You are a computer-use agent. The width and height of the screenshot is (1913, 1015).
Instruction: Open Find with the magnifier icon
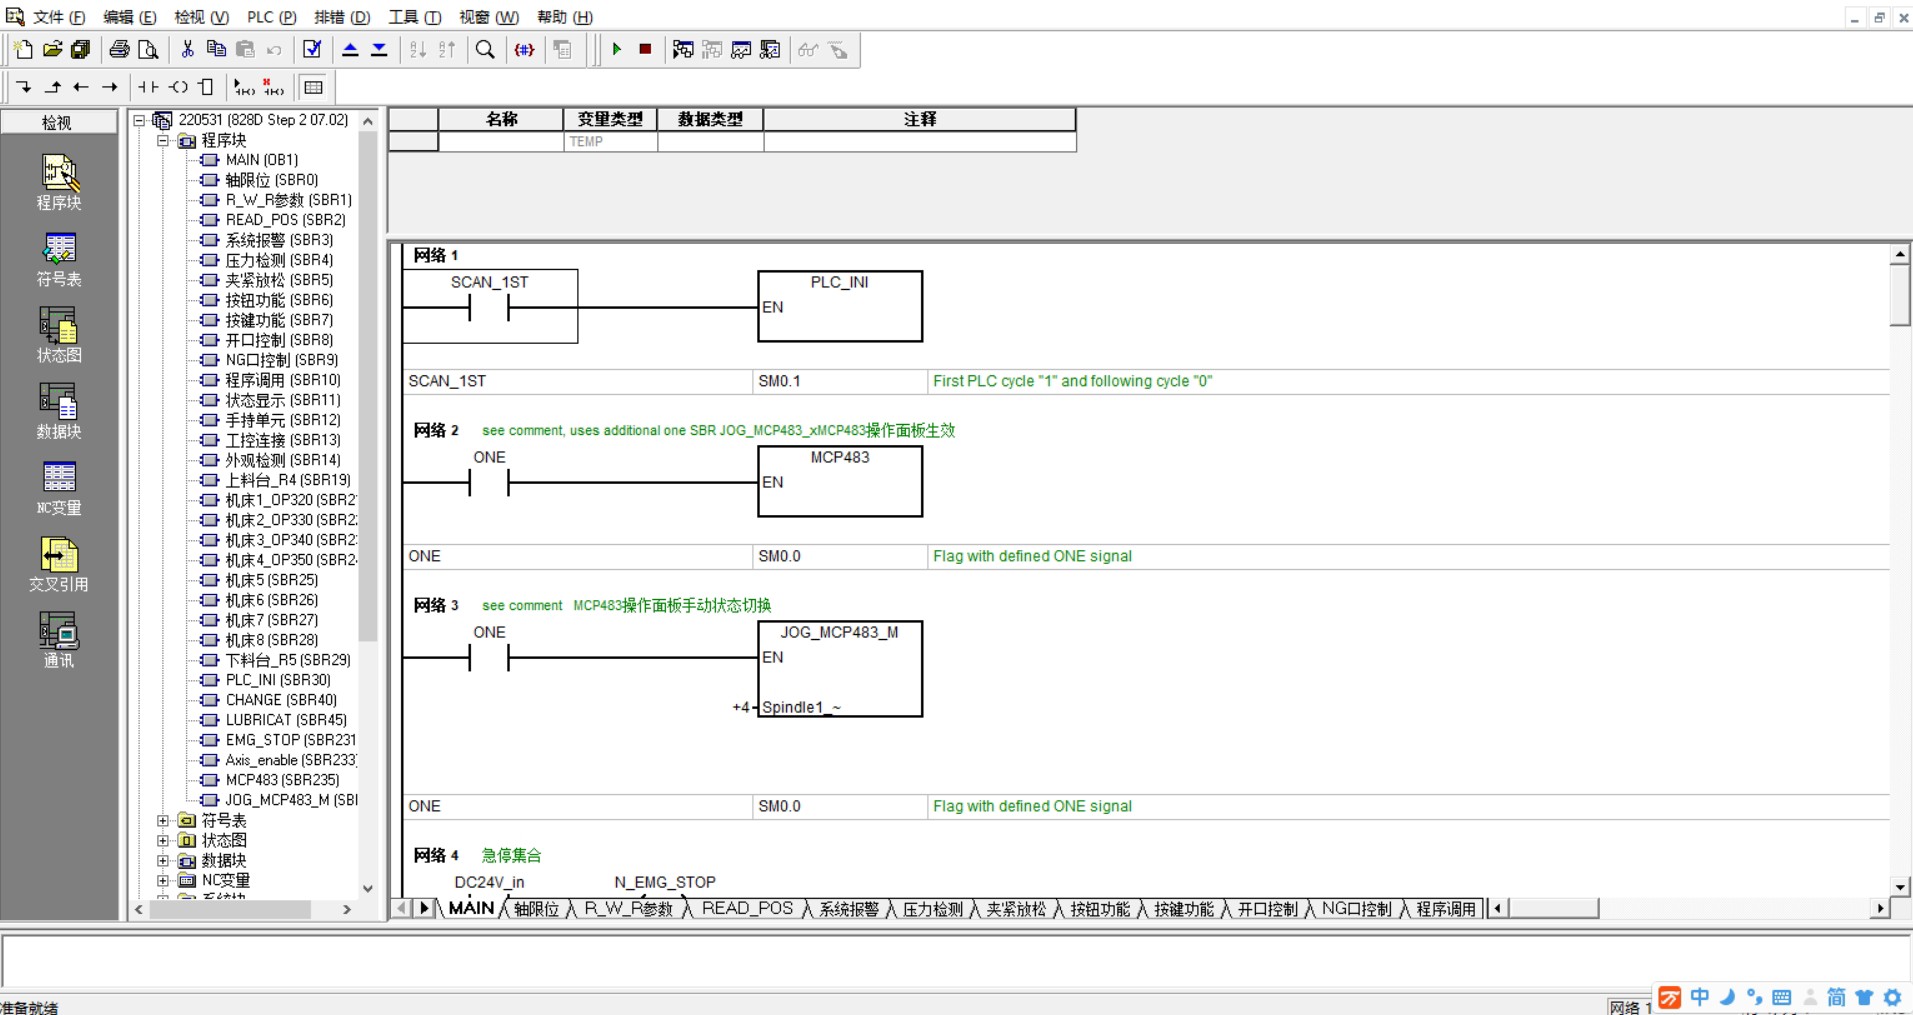[485, 49]
